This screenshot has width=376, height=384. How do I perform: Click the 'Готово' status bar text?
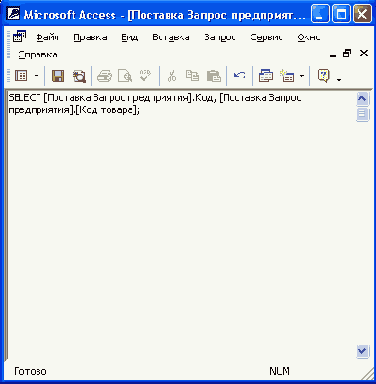(x=30, y=371)
